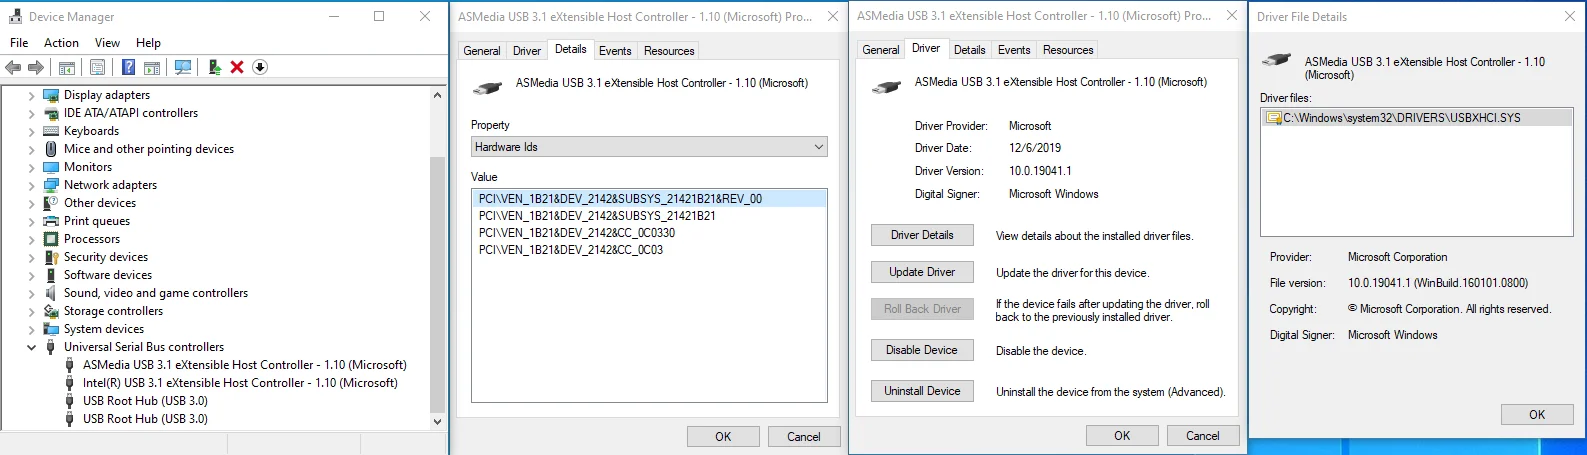Screen dimensions: 1587x455
Task: Select the PCI\VEN_1B21&DEV_2142&SUBSYS_21421B21 value without REV_00
Action: (649, 216)
